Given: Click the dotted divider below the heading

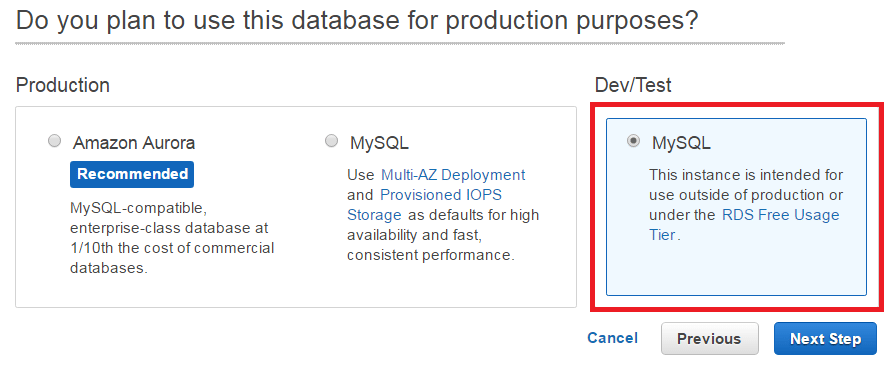Looking at the screenshot, I should coord(400,43).
